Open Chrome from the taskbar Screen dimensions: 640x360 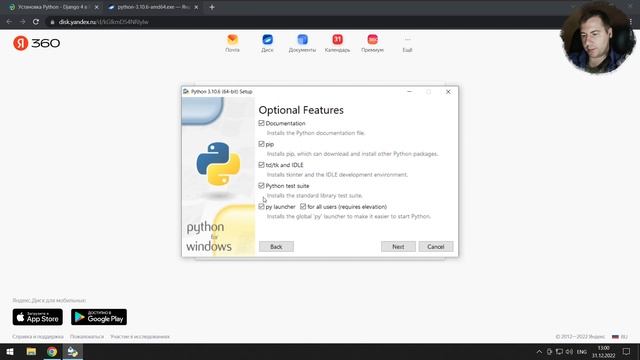coord(52,352)
